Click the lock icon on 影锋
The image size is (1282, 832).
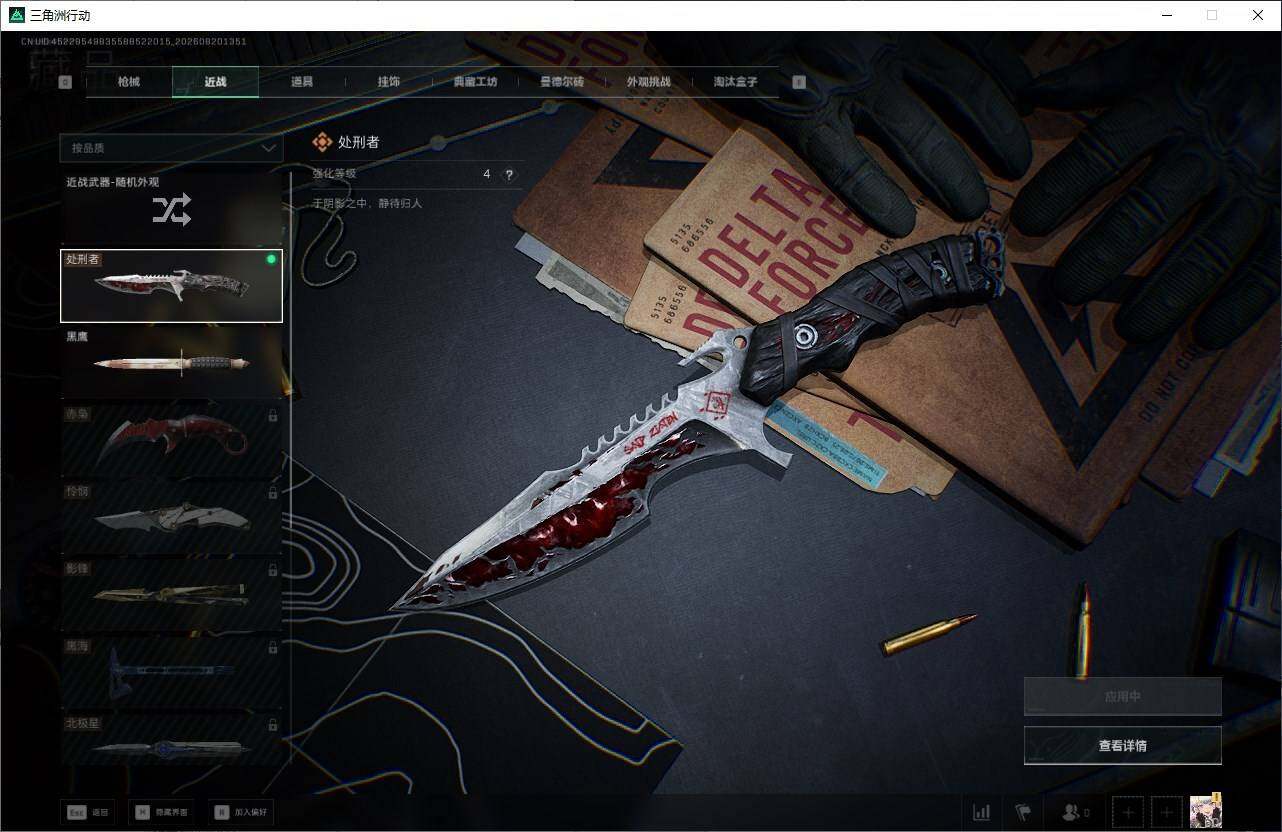coord(273,570)
